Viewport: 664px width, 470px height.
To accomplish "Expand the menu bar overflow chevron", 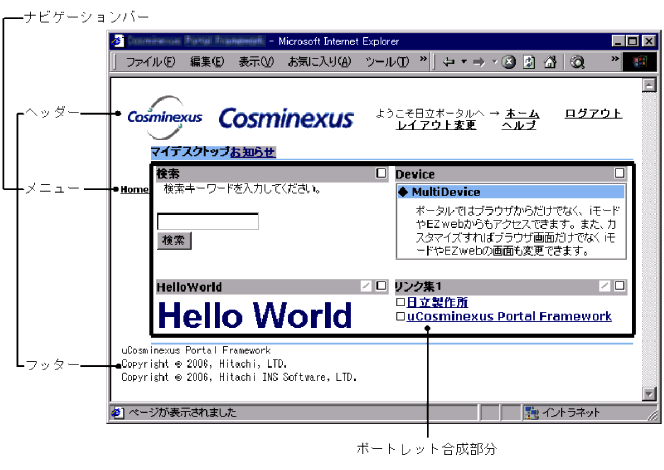I will (423, 59).
